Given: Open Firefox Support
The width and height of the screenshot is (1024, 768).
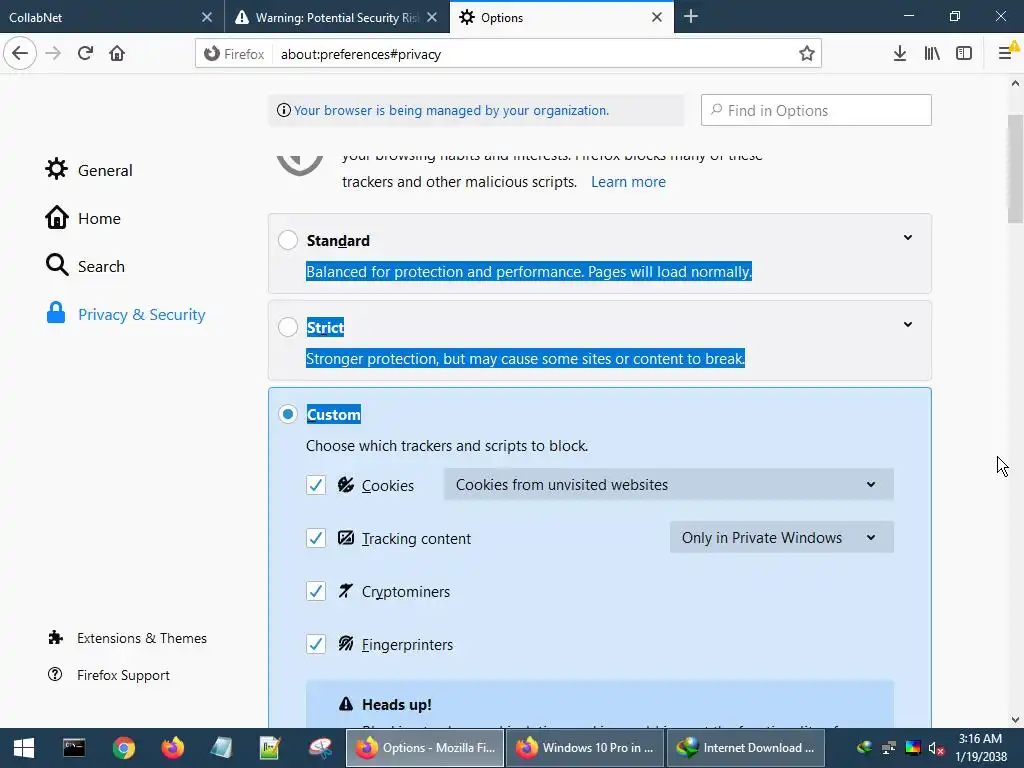Looking at the screenshot, I should [x=108, y=675].
